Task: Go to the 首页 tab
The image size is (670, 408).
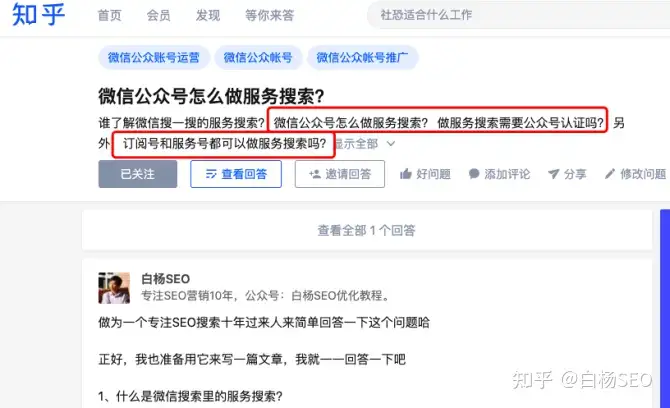Action: pos(109,15)
